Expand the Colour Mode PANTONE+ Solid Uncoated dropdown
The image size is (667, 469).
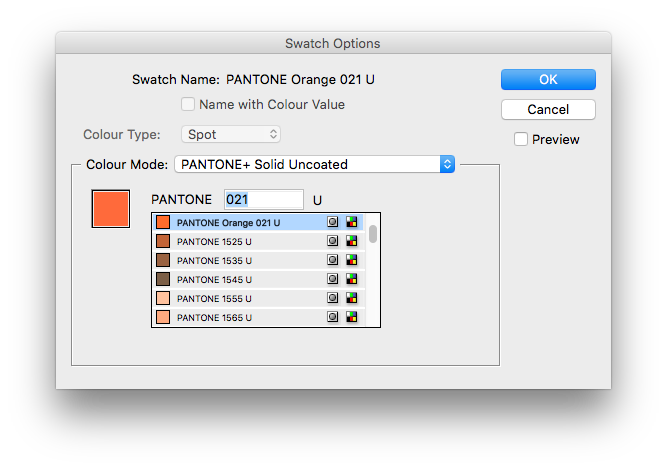point(314,164)
